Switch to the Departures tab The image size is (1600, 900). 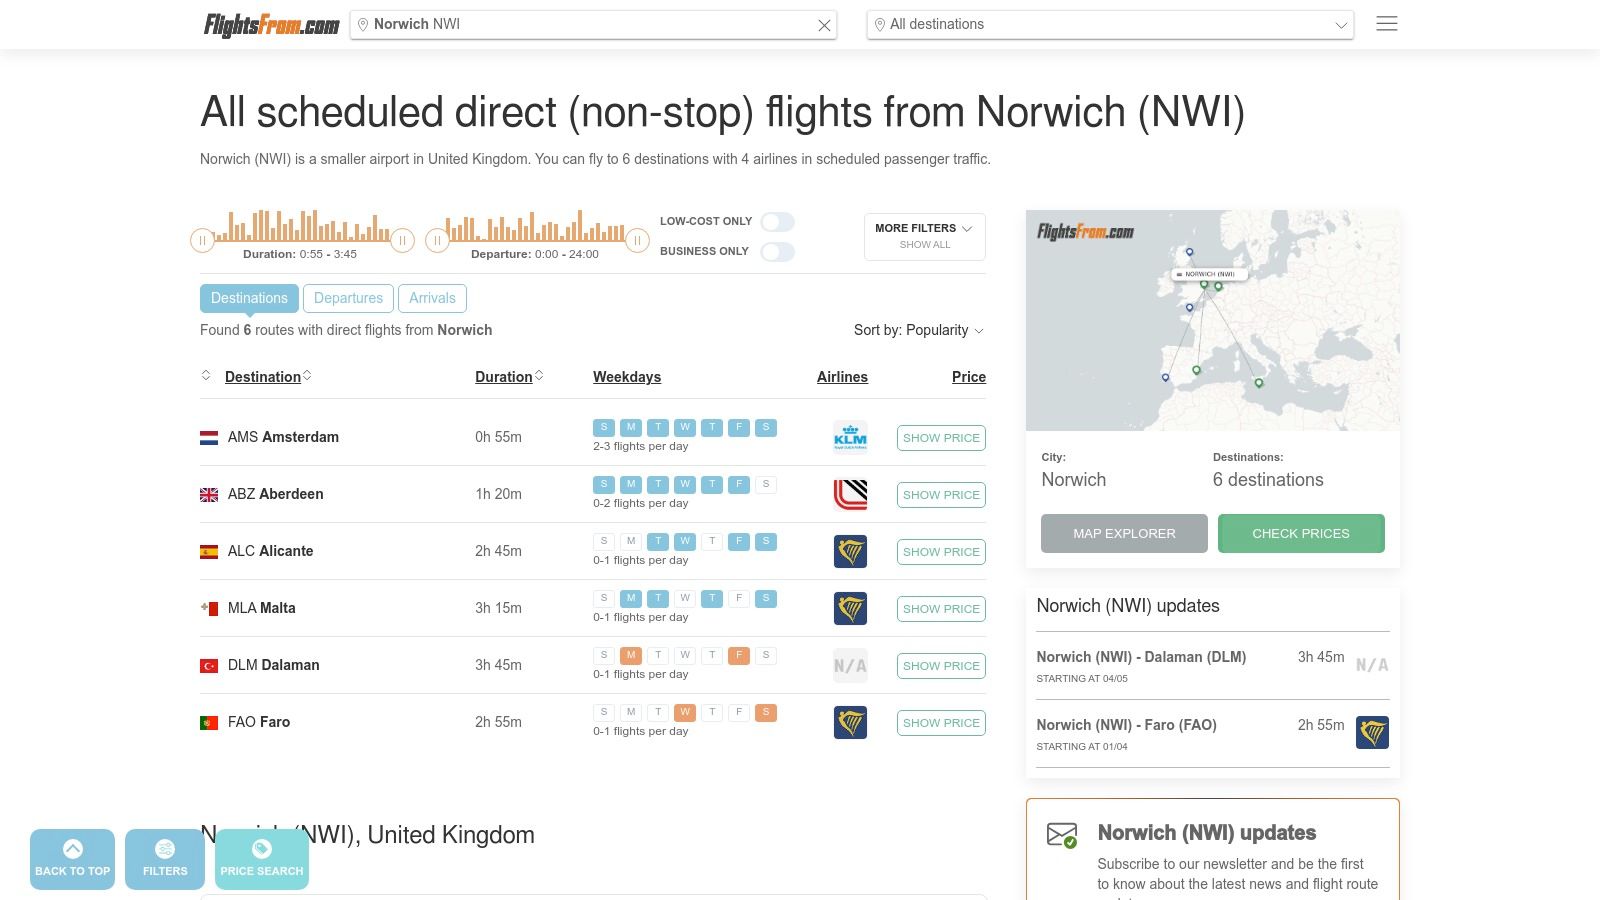[x=348, y=297]
